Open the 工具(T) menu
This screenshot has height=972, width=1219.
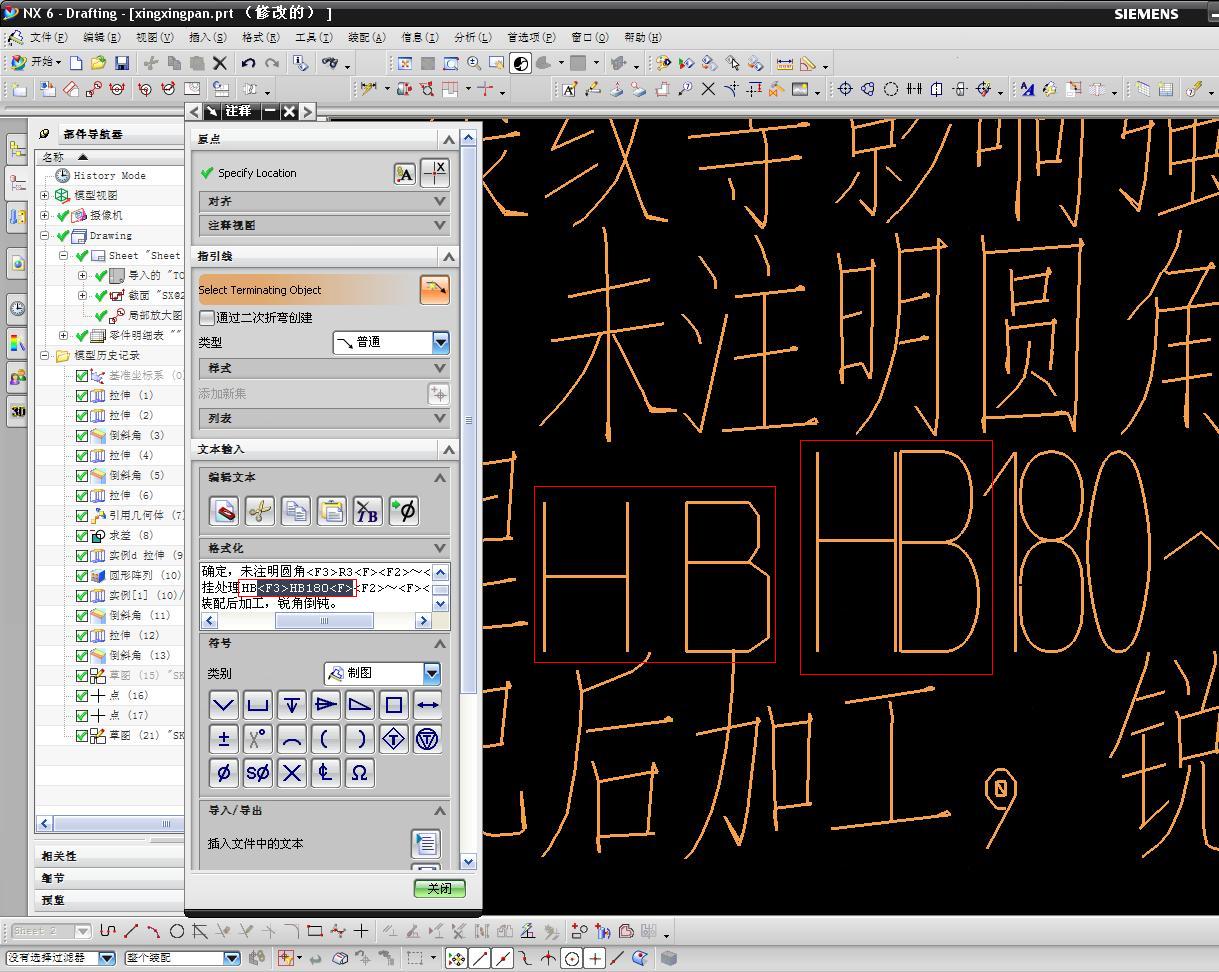click(313, 37)
